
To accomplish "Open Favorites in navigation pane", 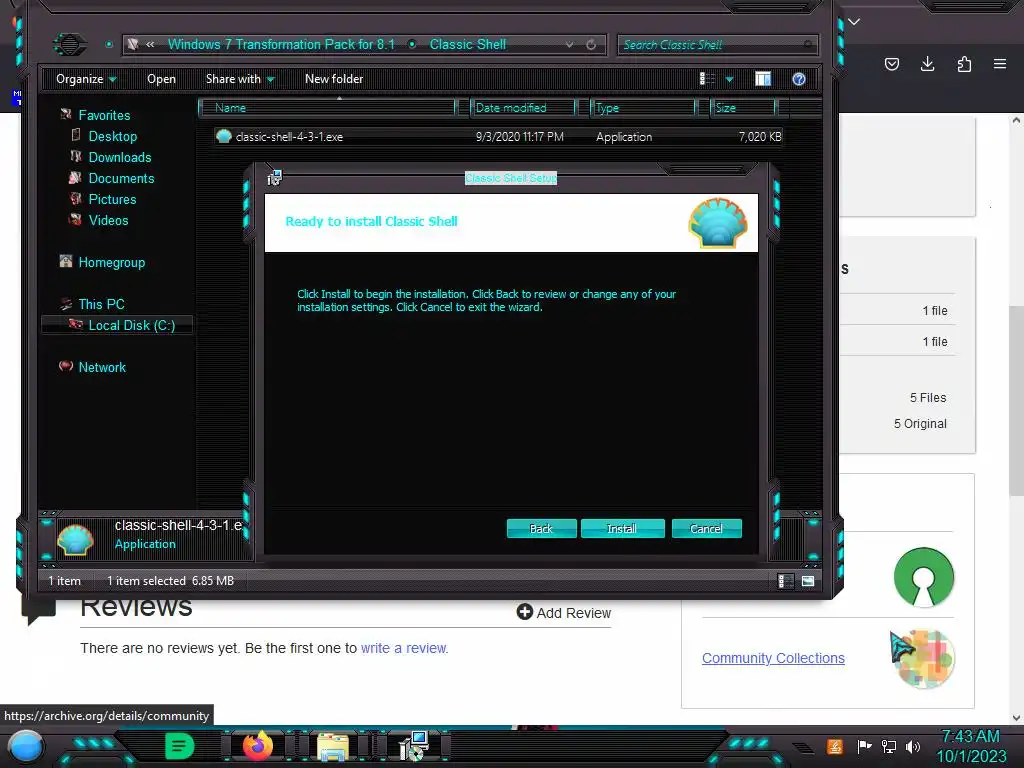I will point(104,115).
